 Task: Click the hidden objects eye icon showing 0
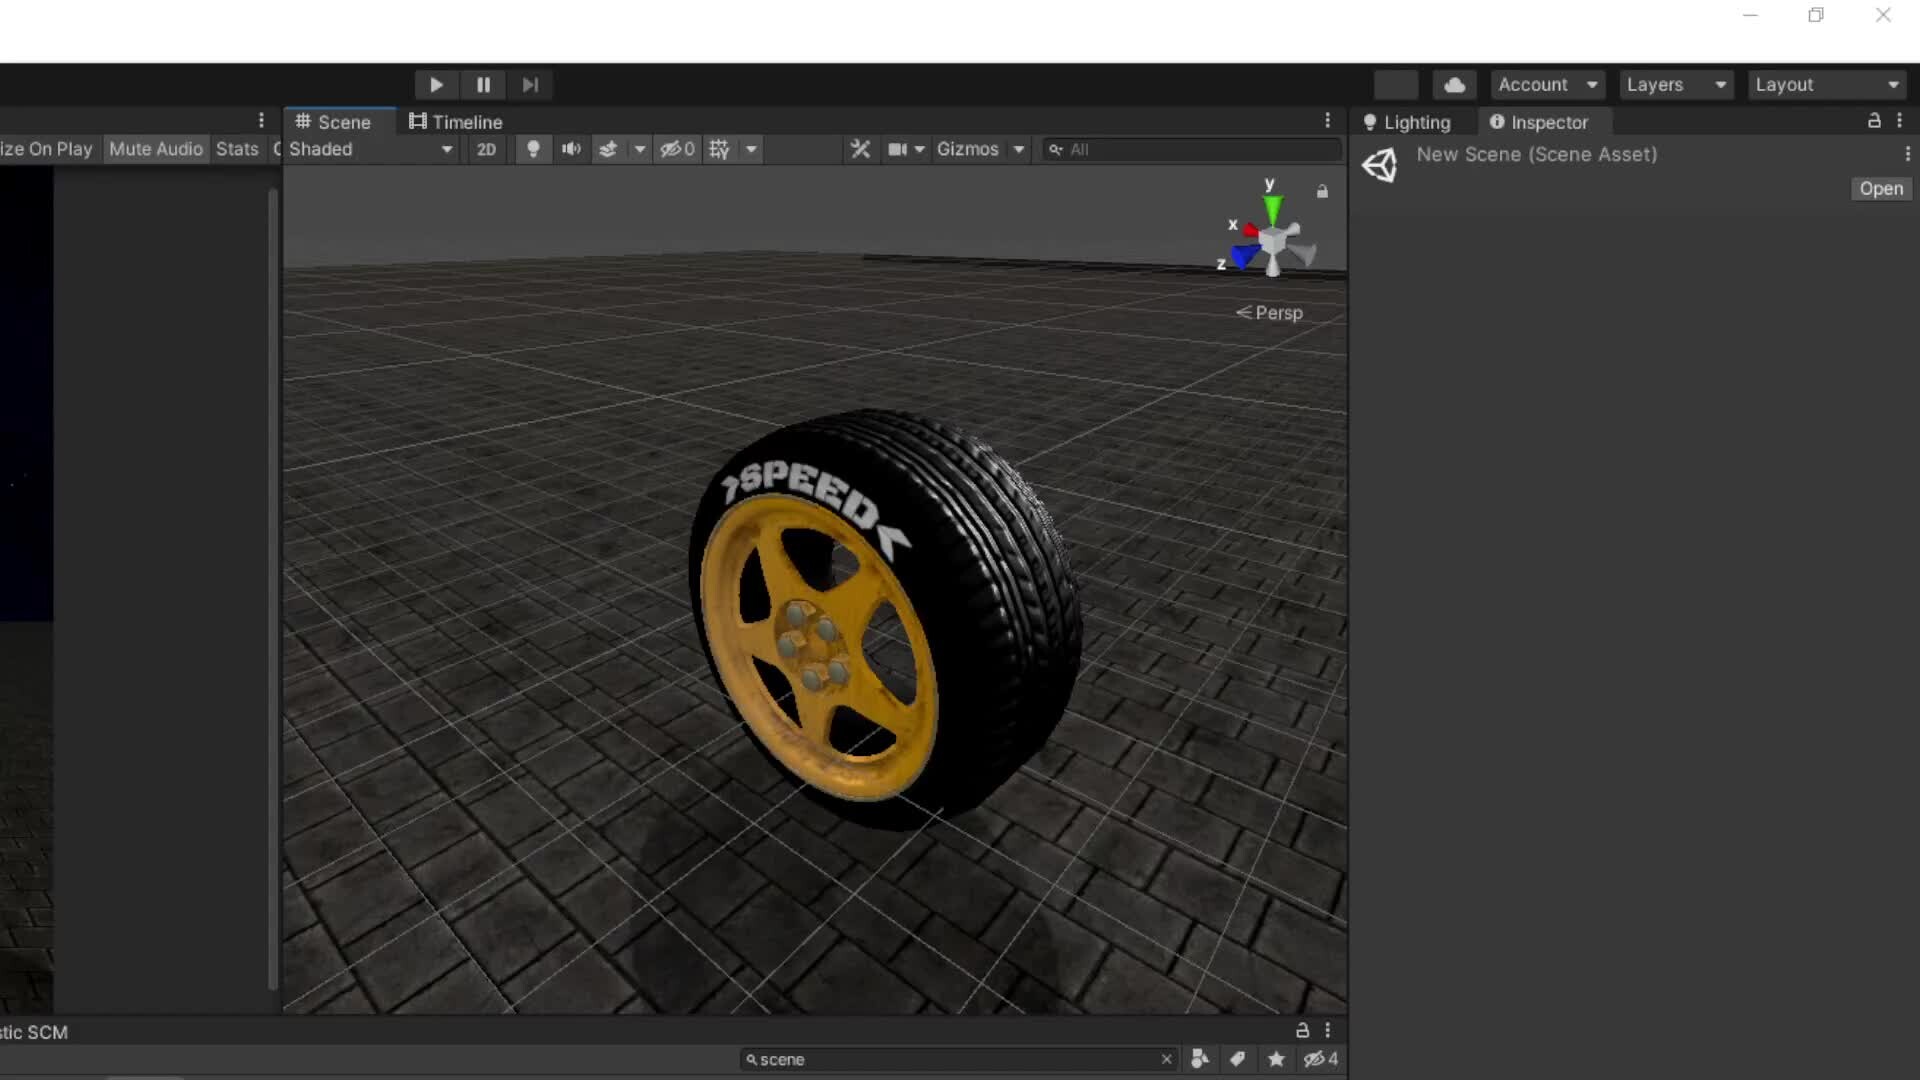pyautogui.click(x=676, y=149)
